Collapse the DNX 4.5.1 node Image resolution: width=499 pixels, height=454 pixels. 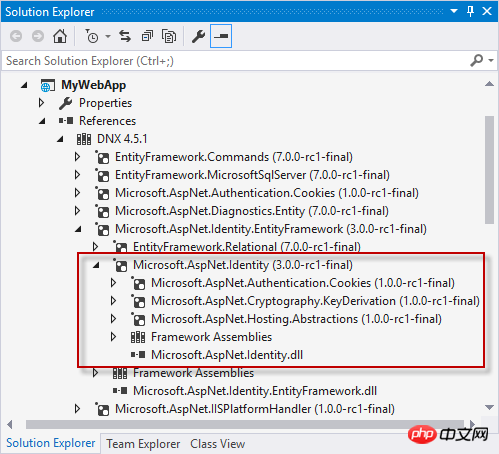(60, 139)
